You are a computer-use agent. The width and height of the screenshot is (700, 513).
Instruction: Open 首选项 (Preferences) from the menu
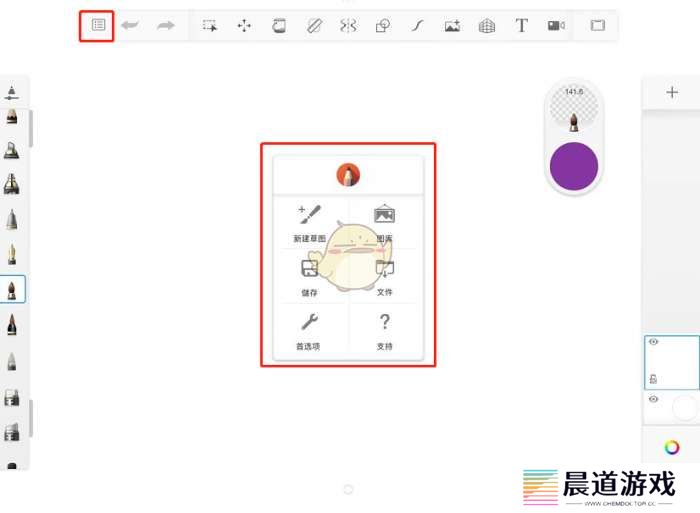click(308, 331)
